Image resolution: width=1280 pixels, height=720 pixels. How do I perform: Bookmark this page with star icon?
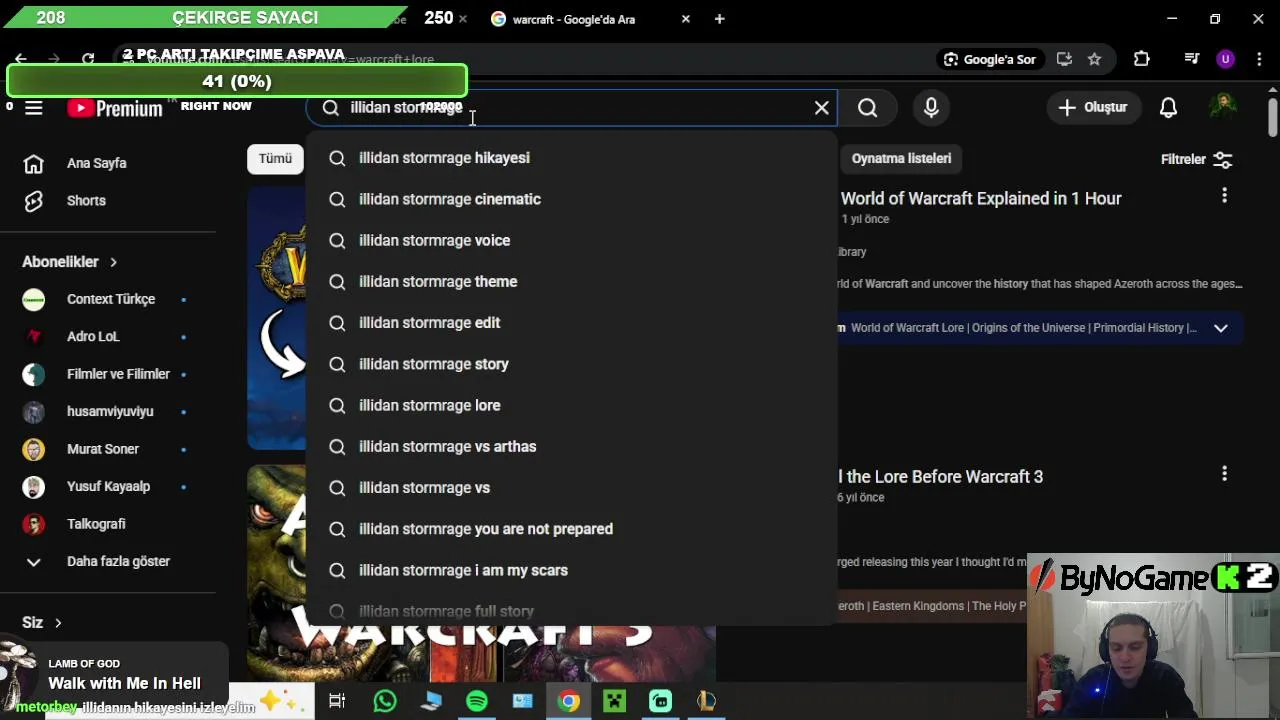click(1094, 59)
